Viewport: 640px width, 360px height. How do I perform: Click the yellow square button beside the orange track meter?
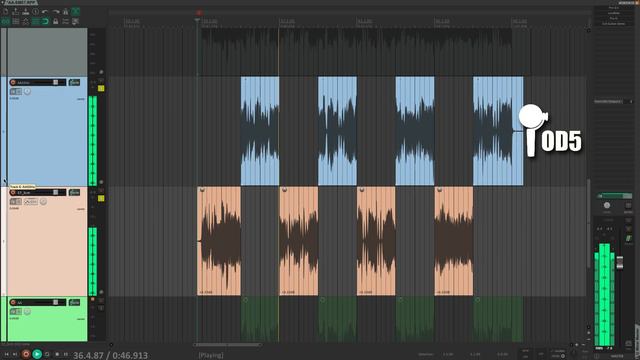(x=101, y=198)
